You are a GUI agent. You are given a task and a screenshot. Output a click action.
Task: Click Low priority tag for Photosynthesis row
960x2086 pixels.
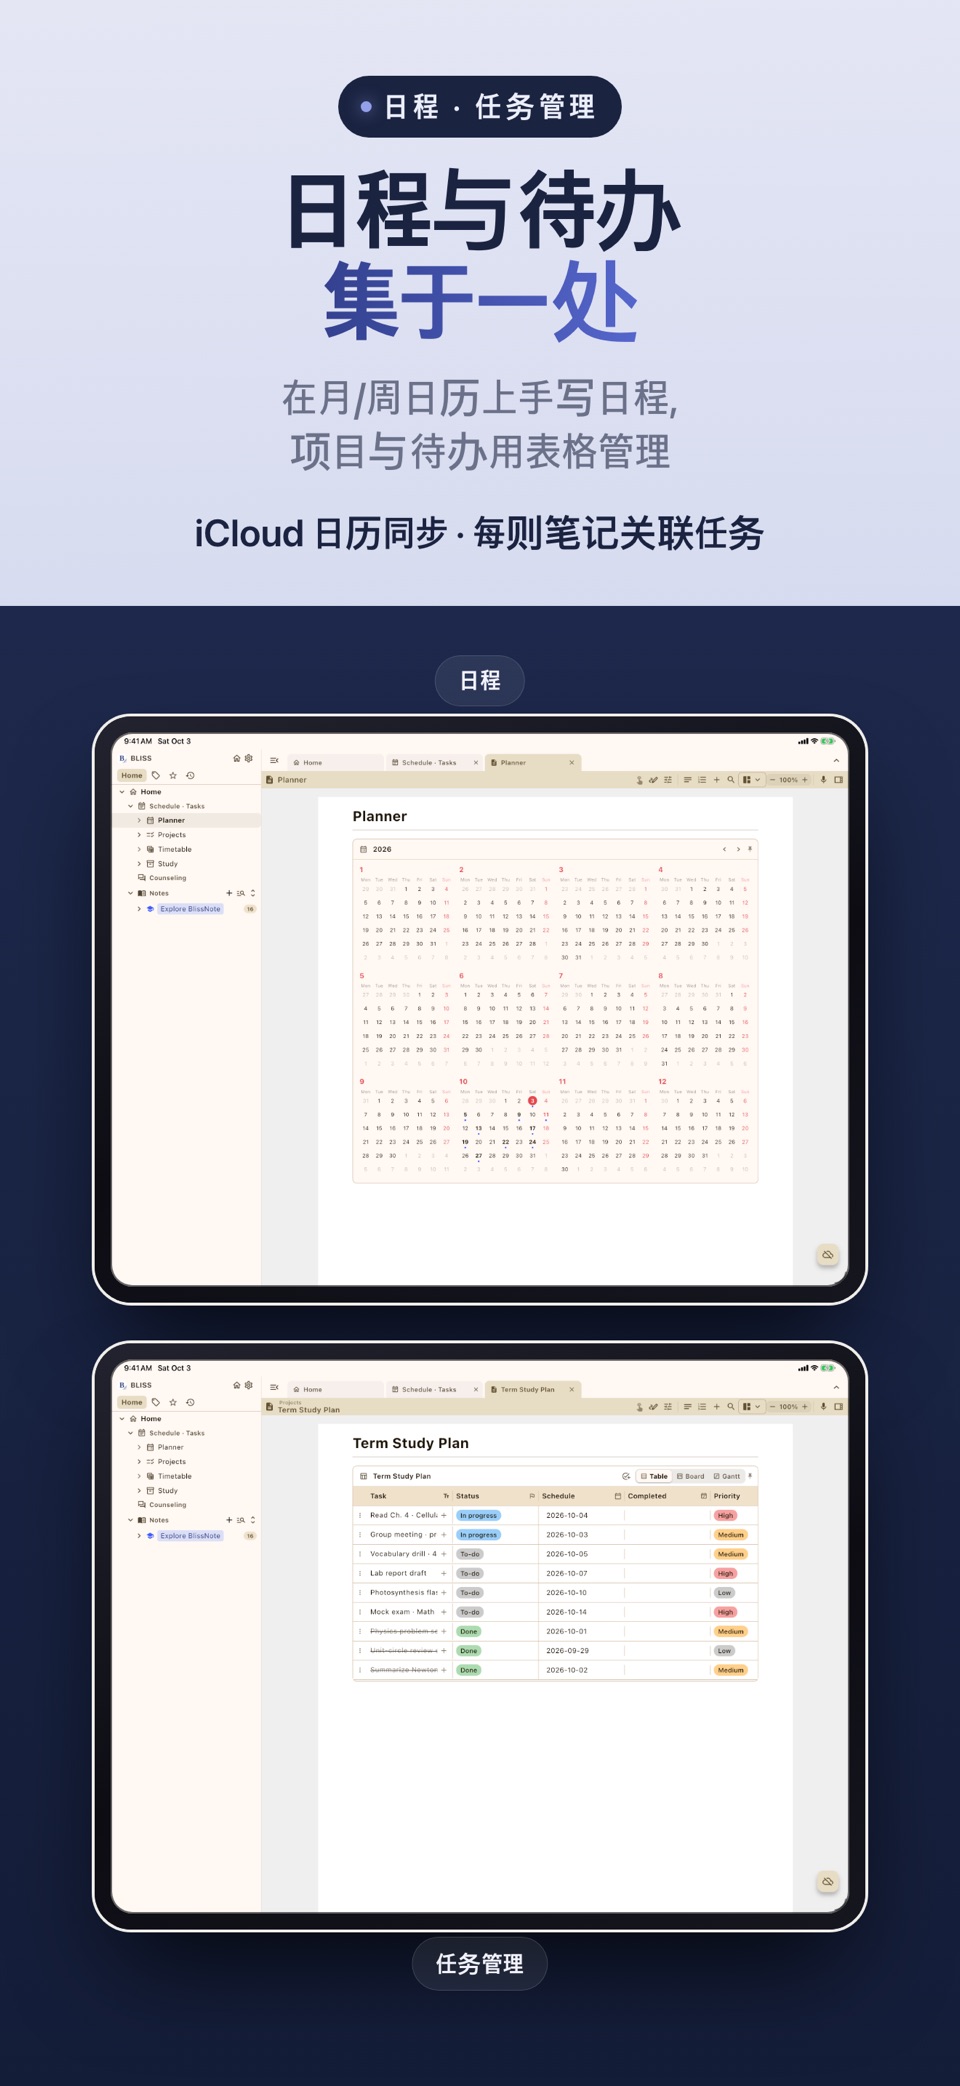coord(725,1593)
